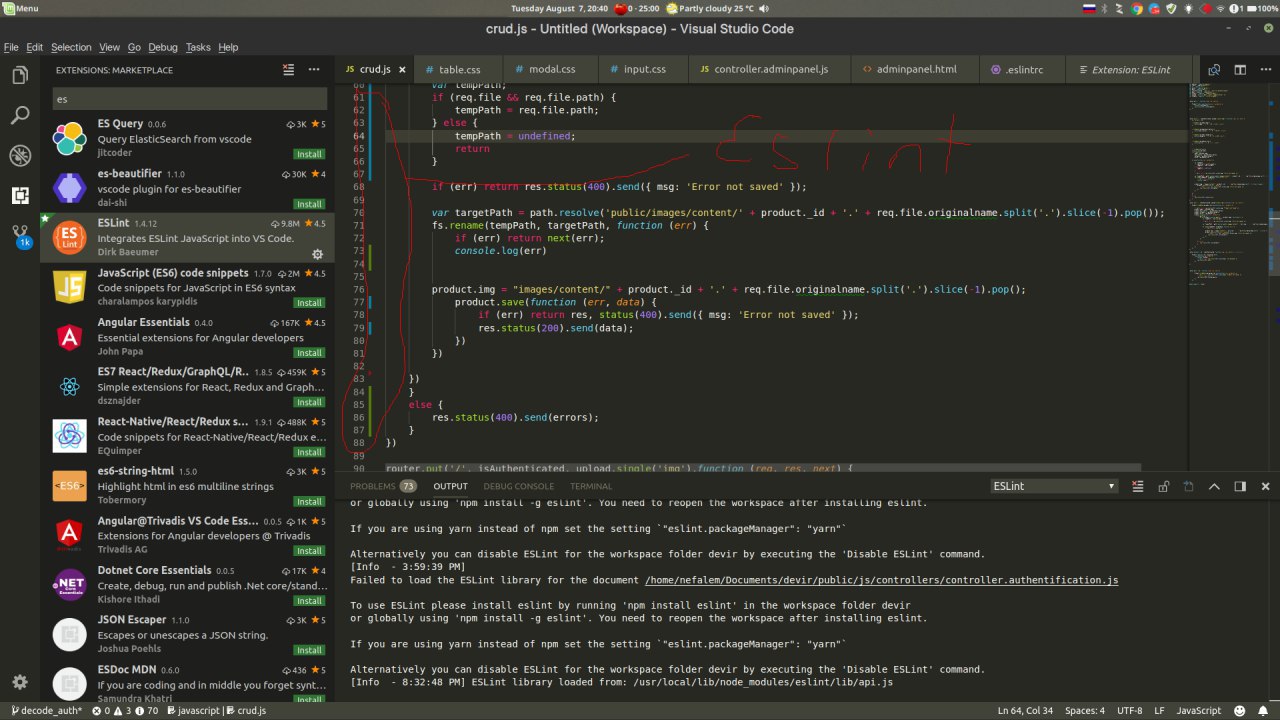
Task: Open the split editor icon in tab bar
Action: (x=1240, y=70)
